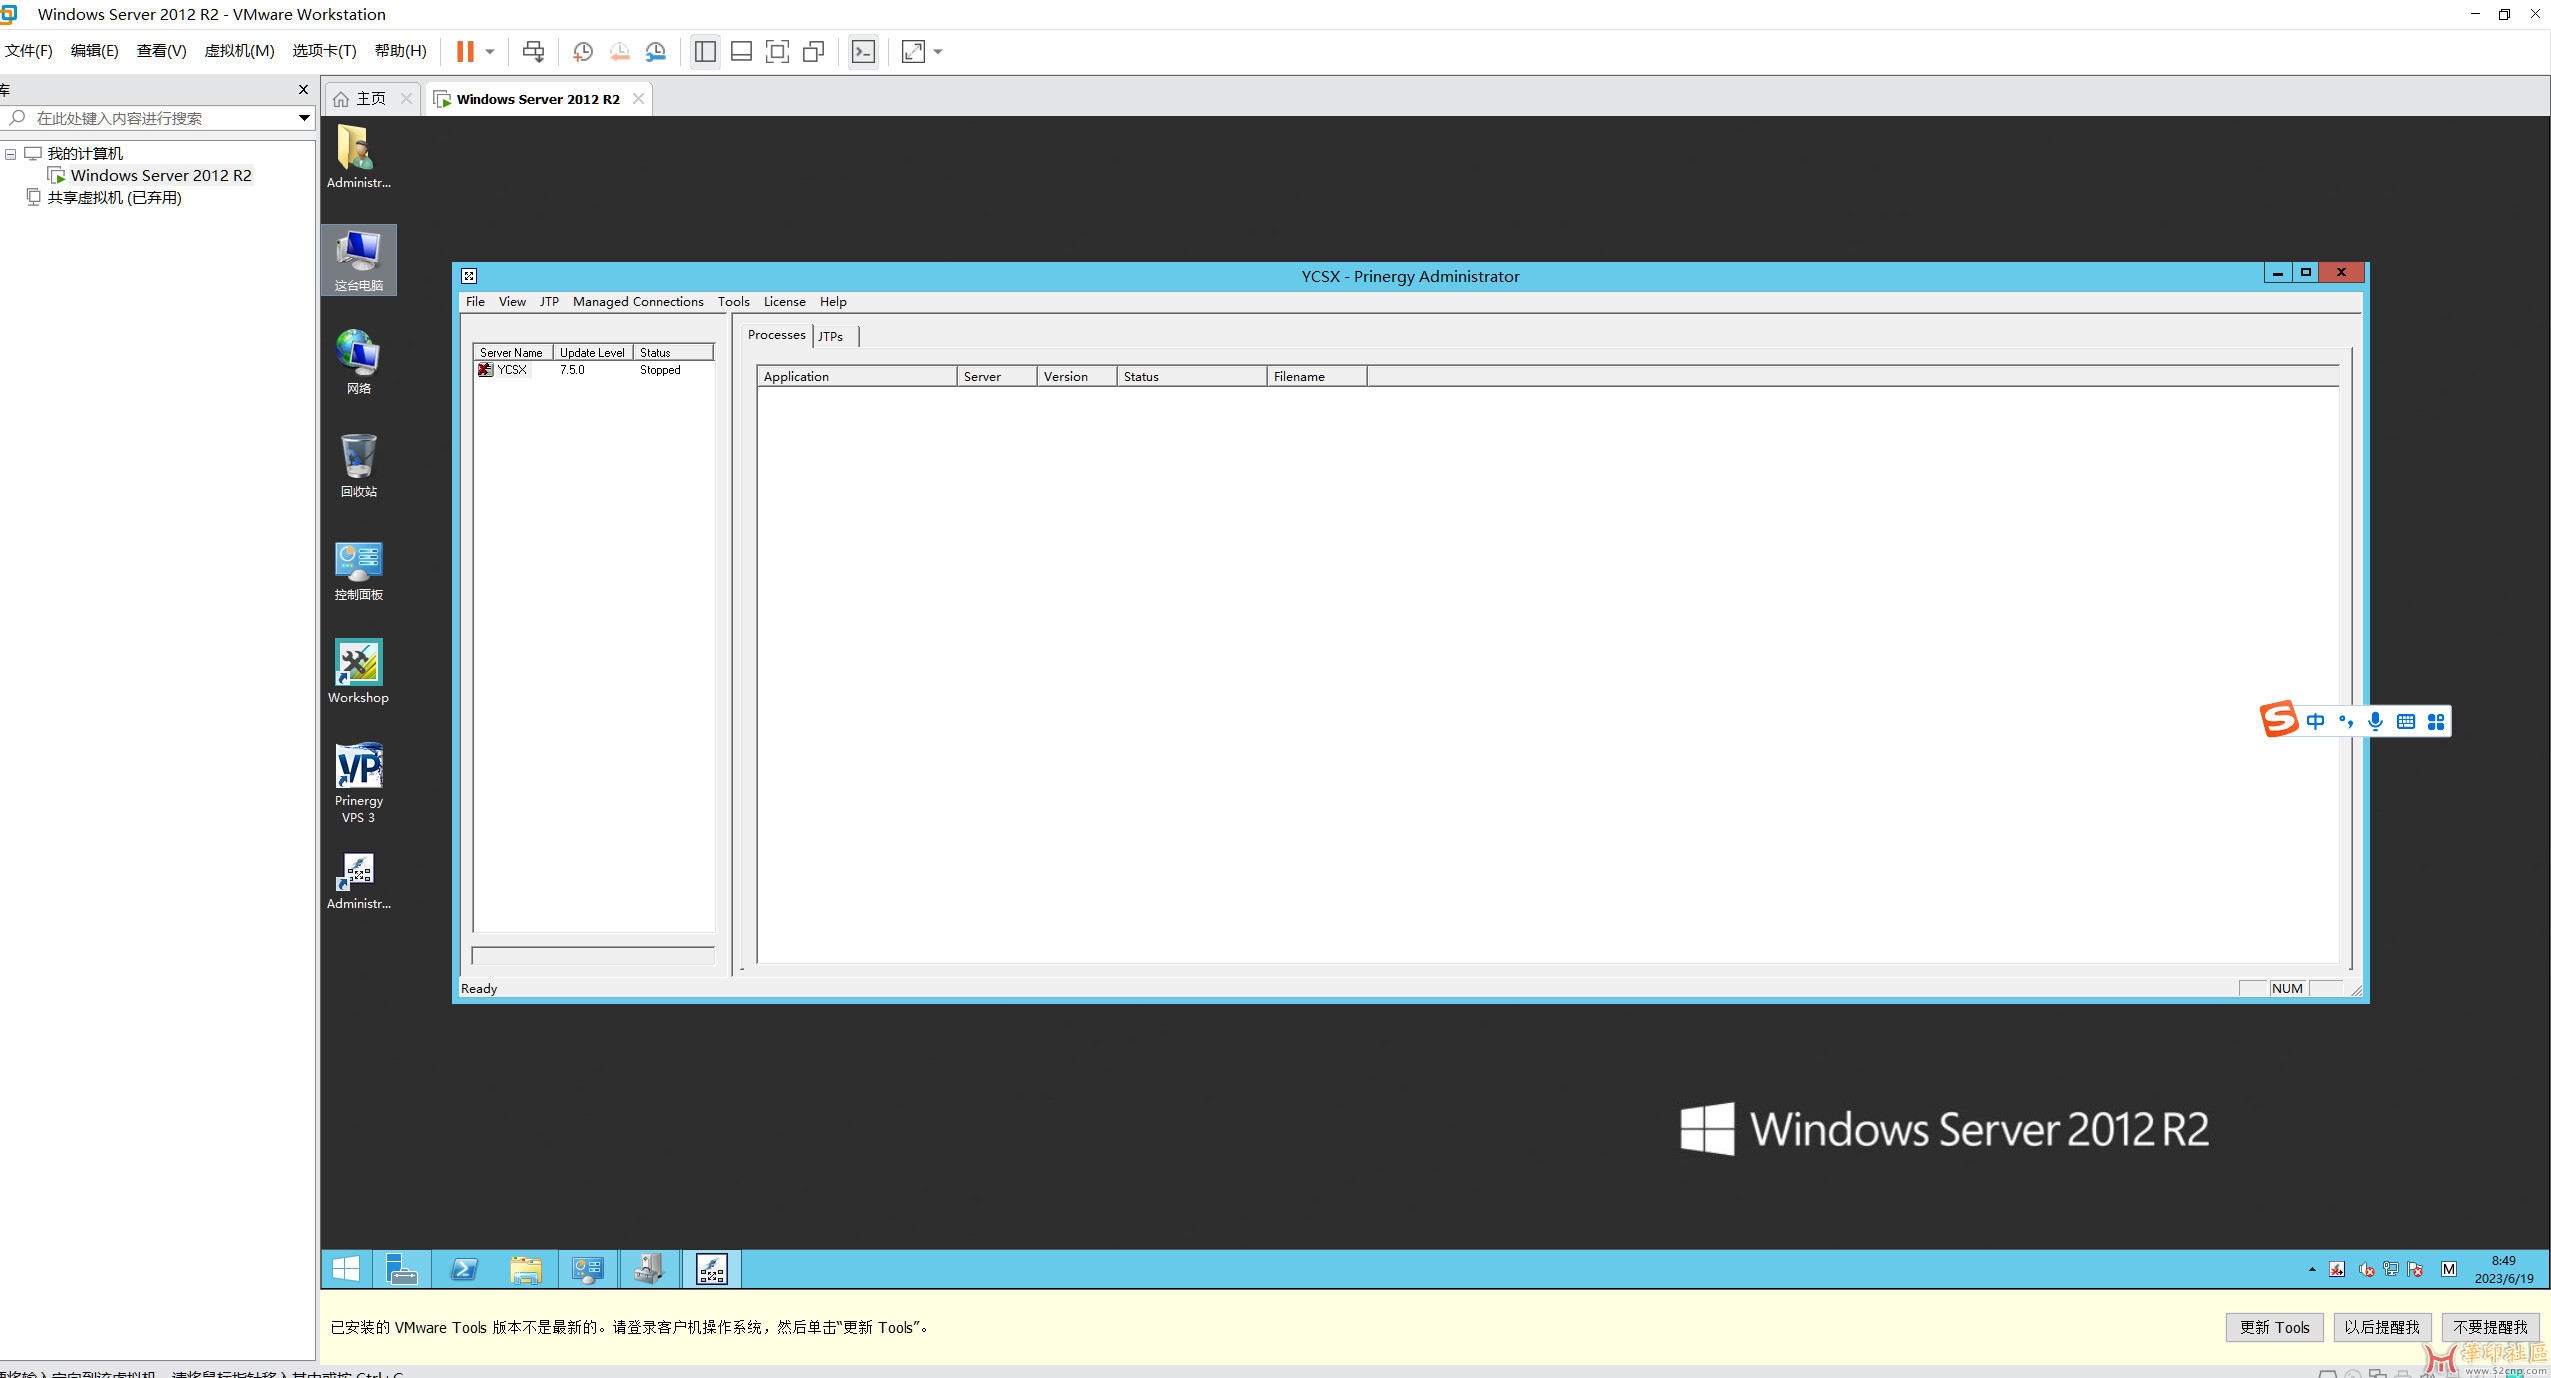Pause the virtual machine with the orange button

tap(465, 51)
